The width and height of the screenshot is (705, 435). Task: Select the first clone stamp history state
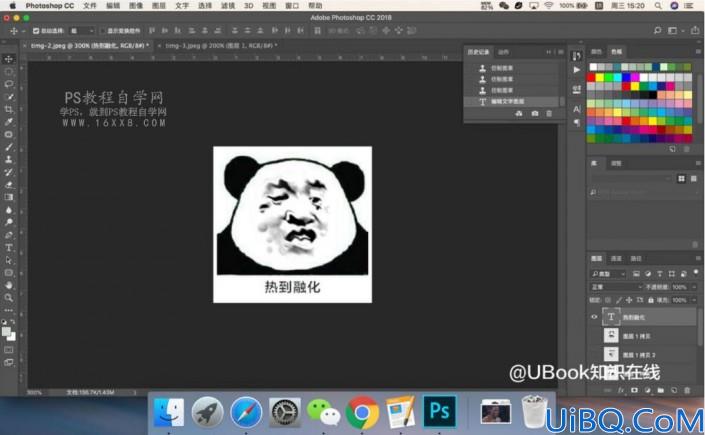point(512,68)
